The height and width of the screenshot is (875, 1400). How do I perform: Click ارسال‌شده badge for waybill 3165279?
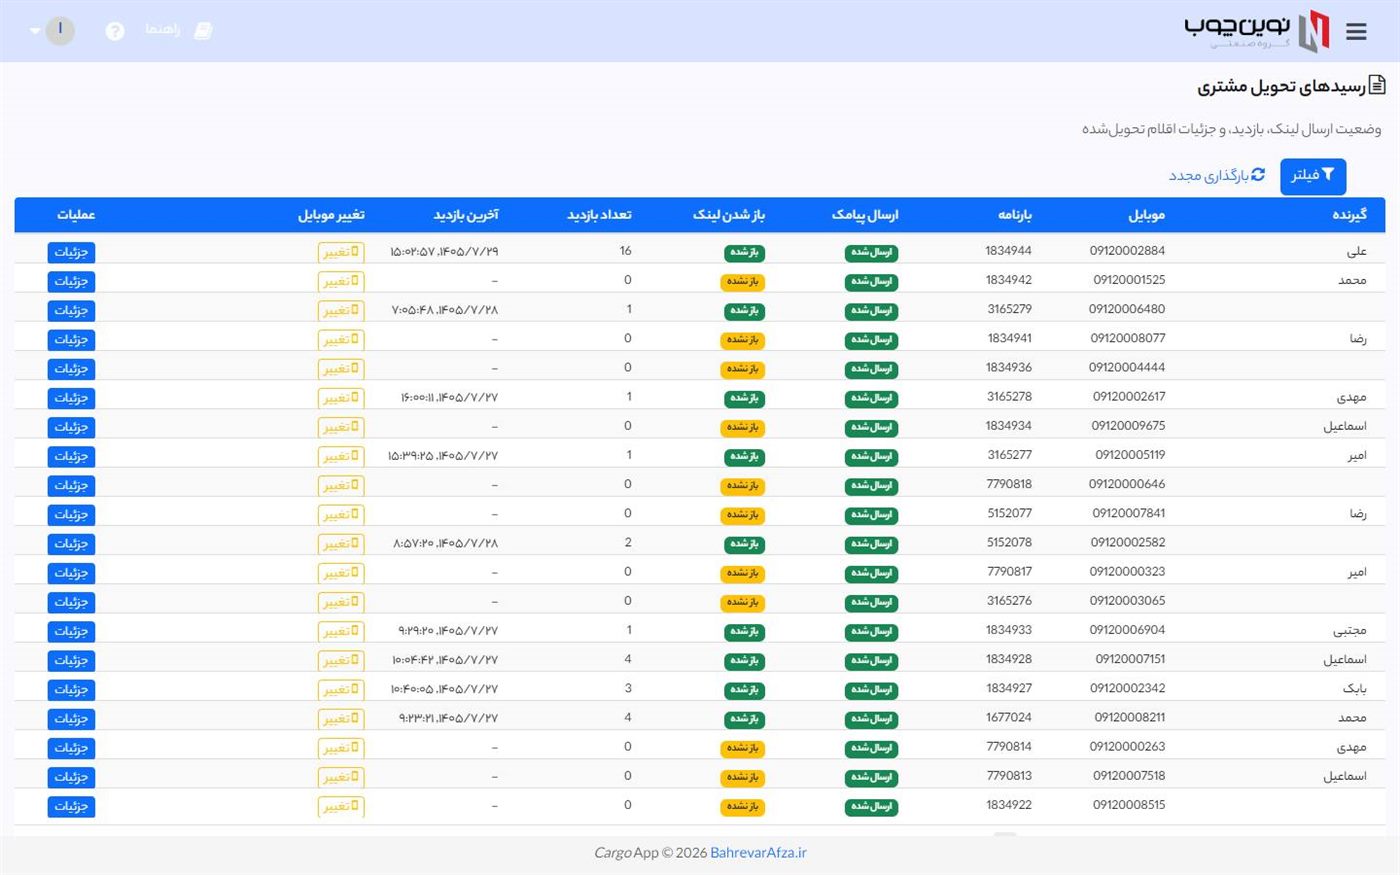pyautogui.click(x=871, y=310)
